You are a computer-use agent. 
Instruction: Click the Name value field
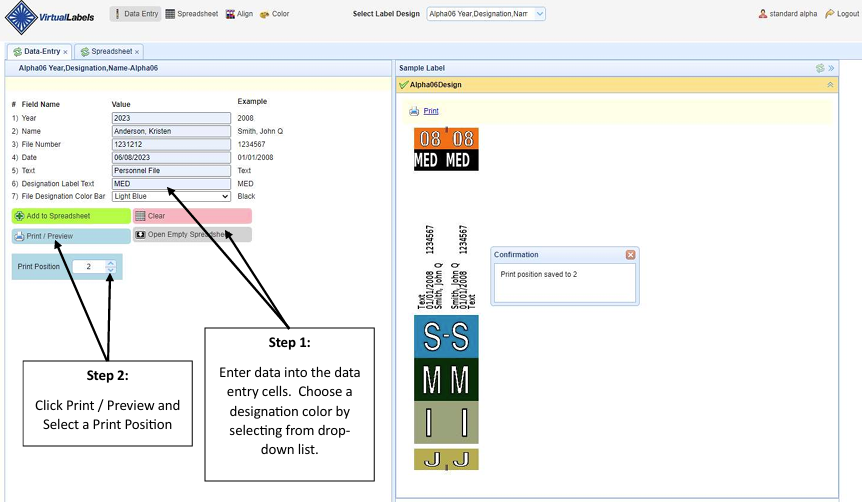coord(171,131)
